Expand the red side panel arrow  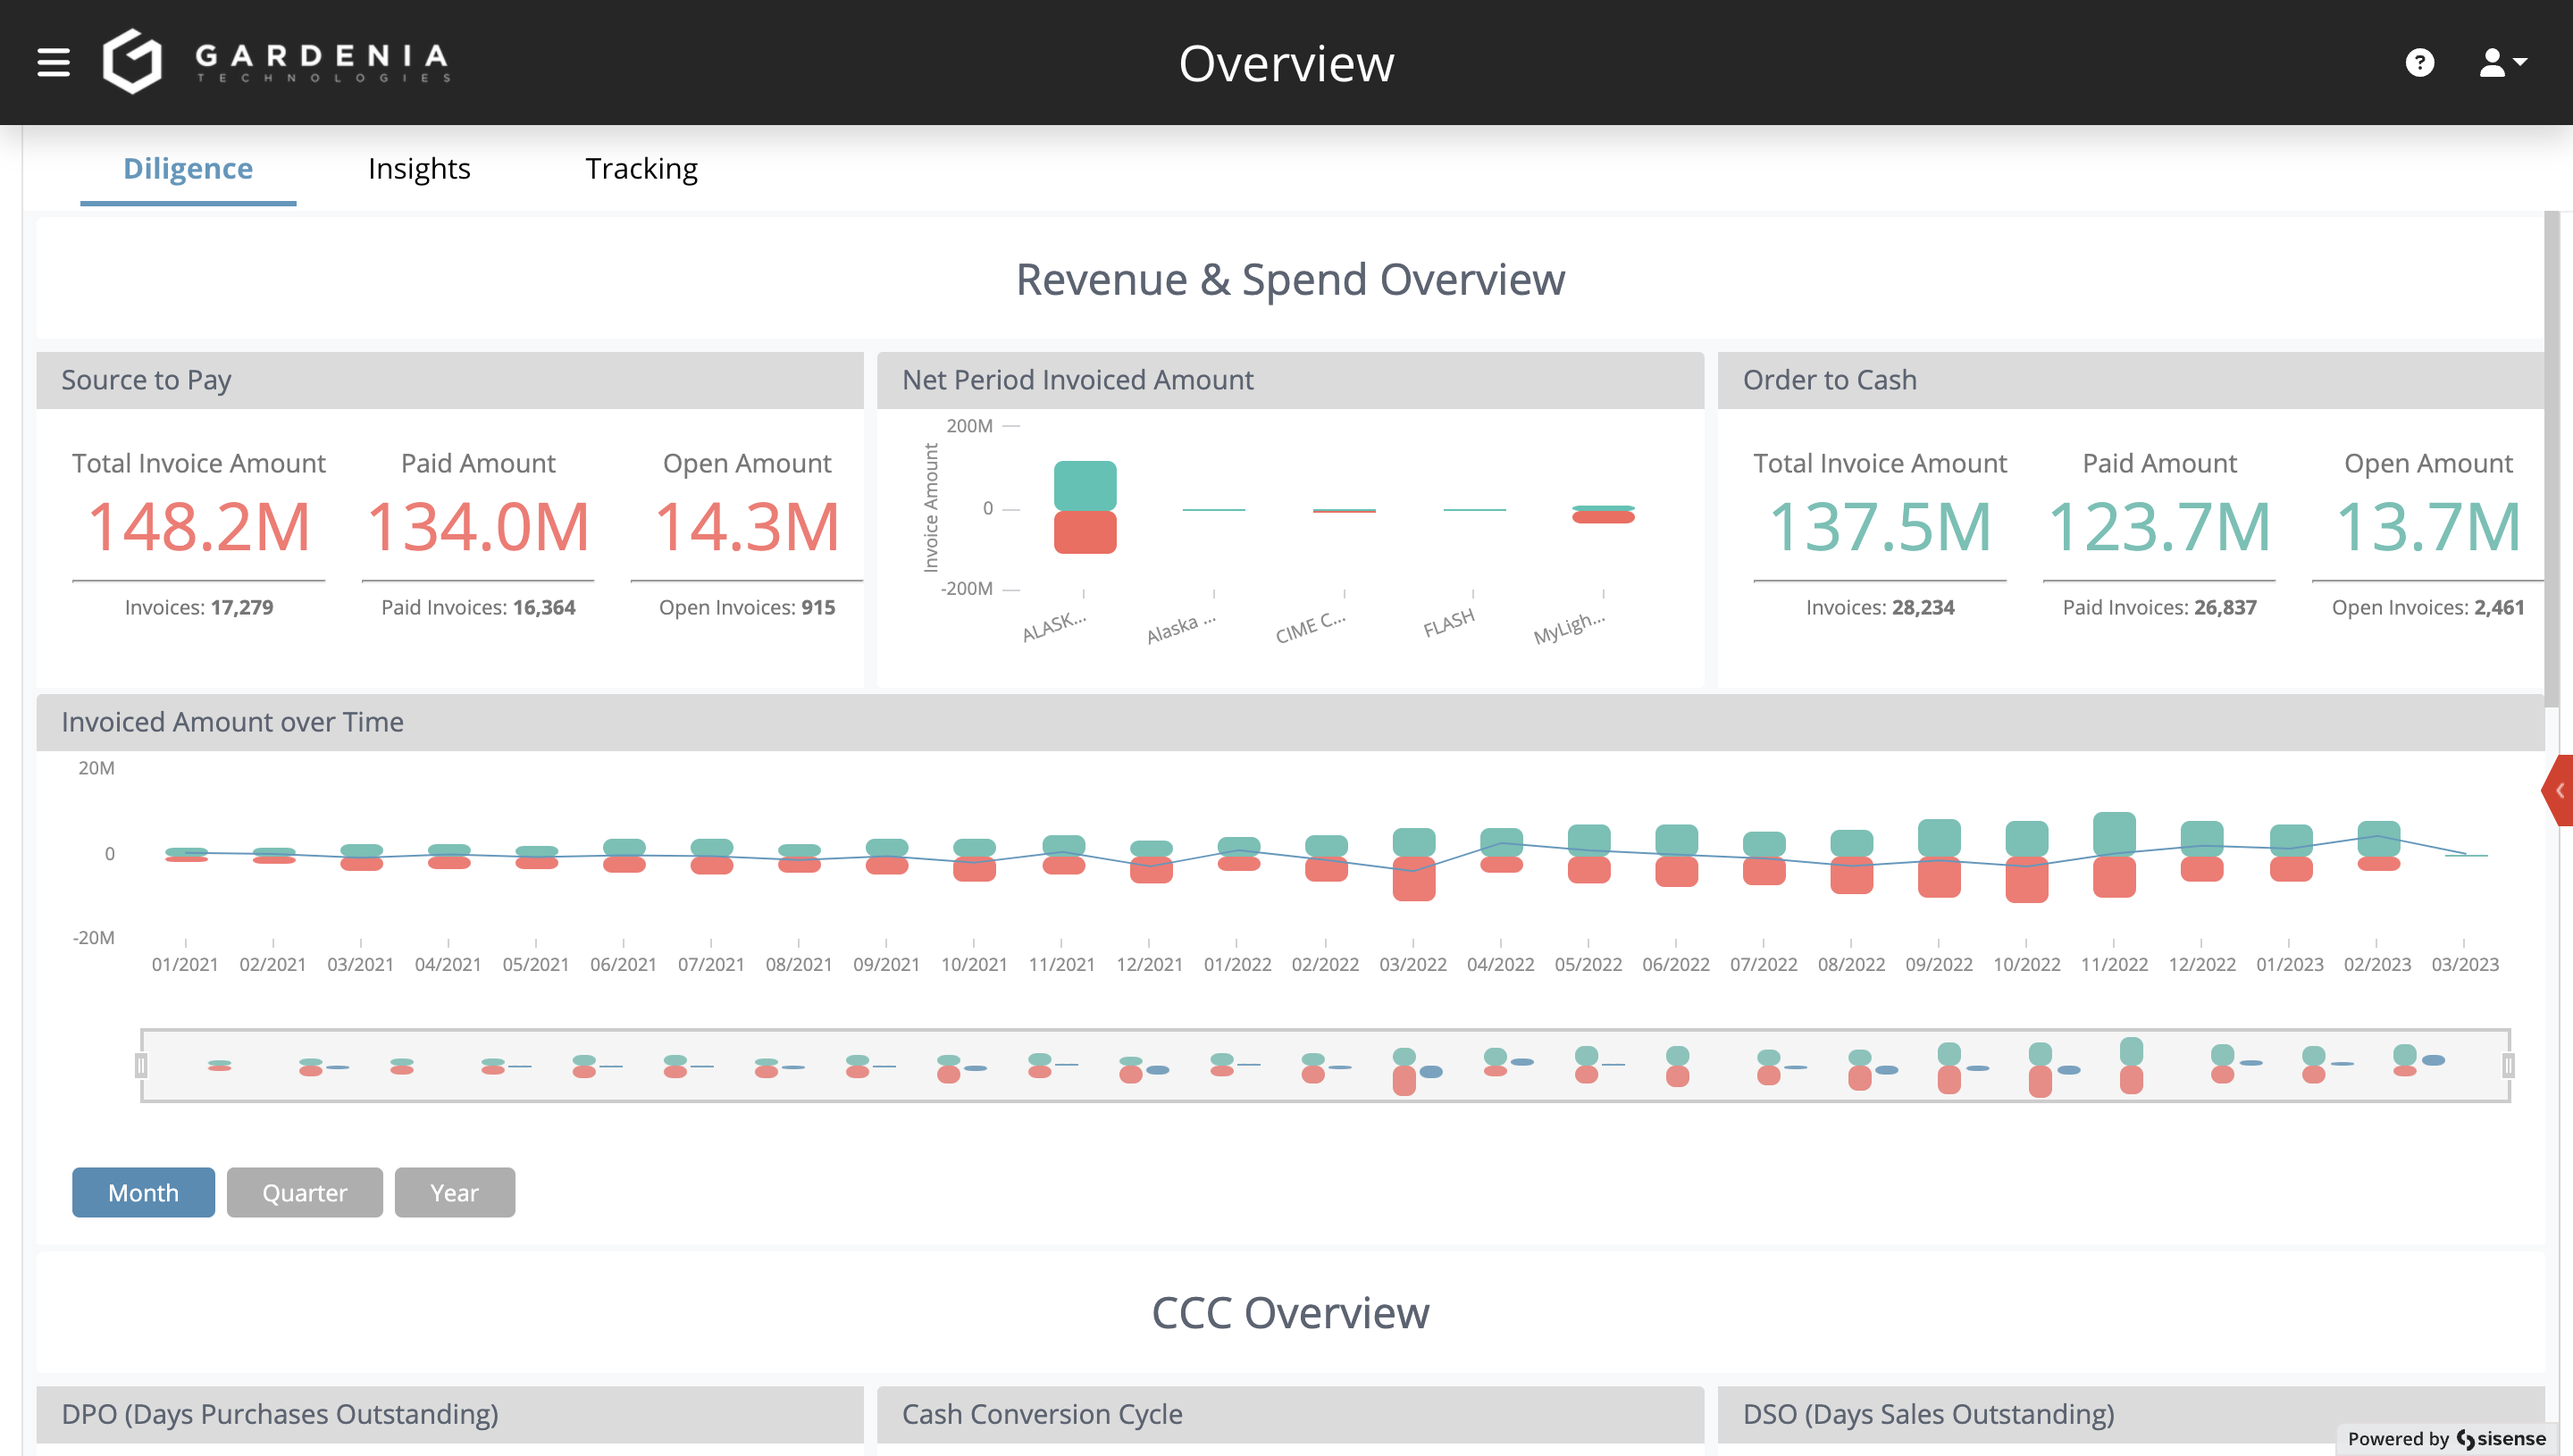pyautogui.click(x=2559, y=790)
